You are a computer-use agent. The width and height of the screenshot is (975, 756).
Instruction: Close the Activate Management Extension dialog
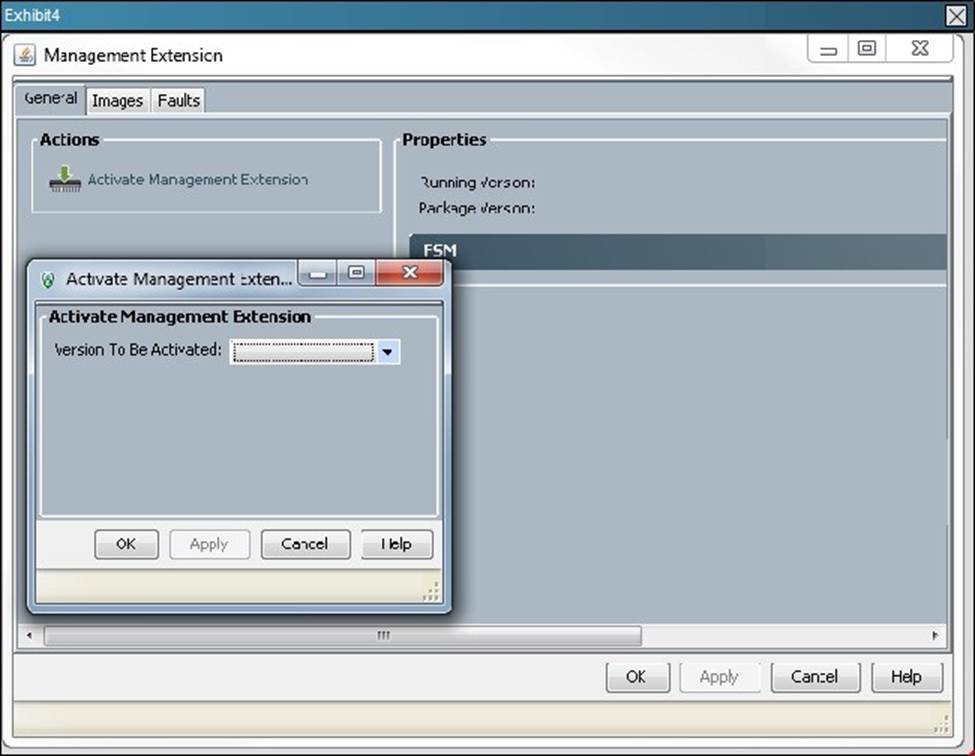(x=409, y=272)
